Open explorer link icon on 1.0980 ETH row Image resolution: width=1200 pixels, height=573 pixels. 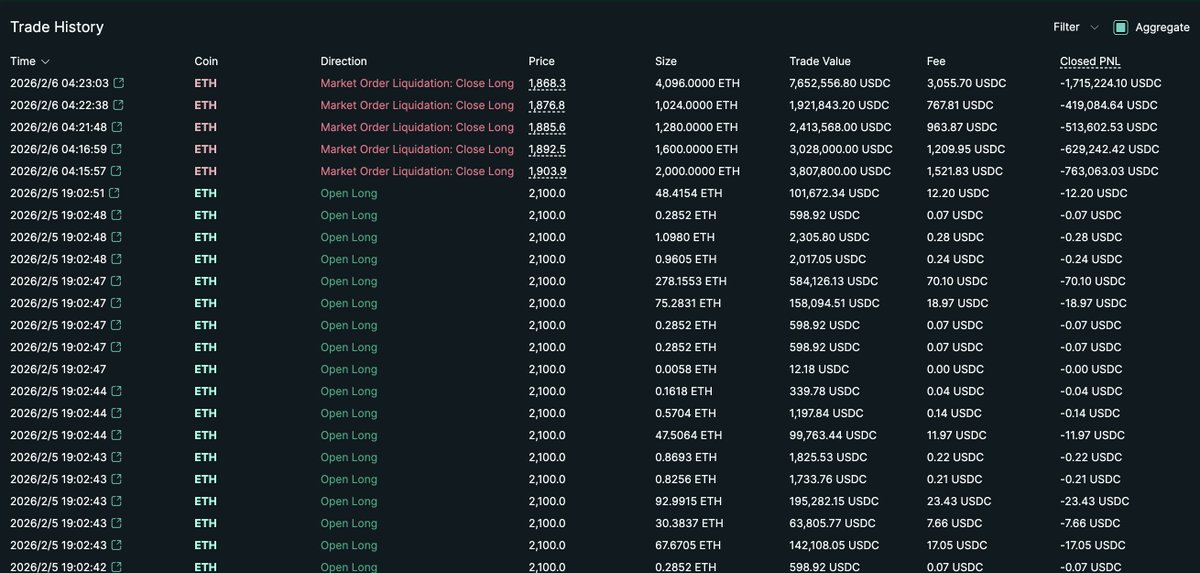(x=116, y=237)
